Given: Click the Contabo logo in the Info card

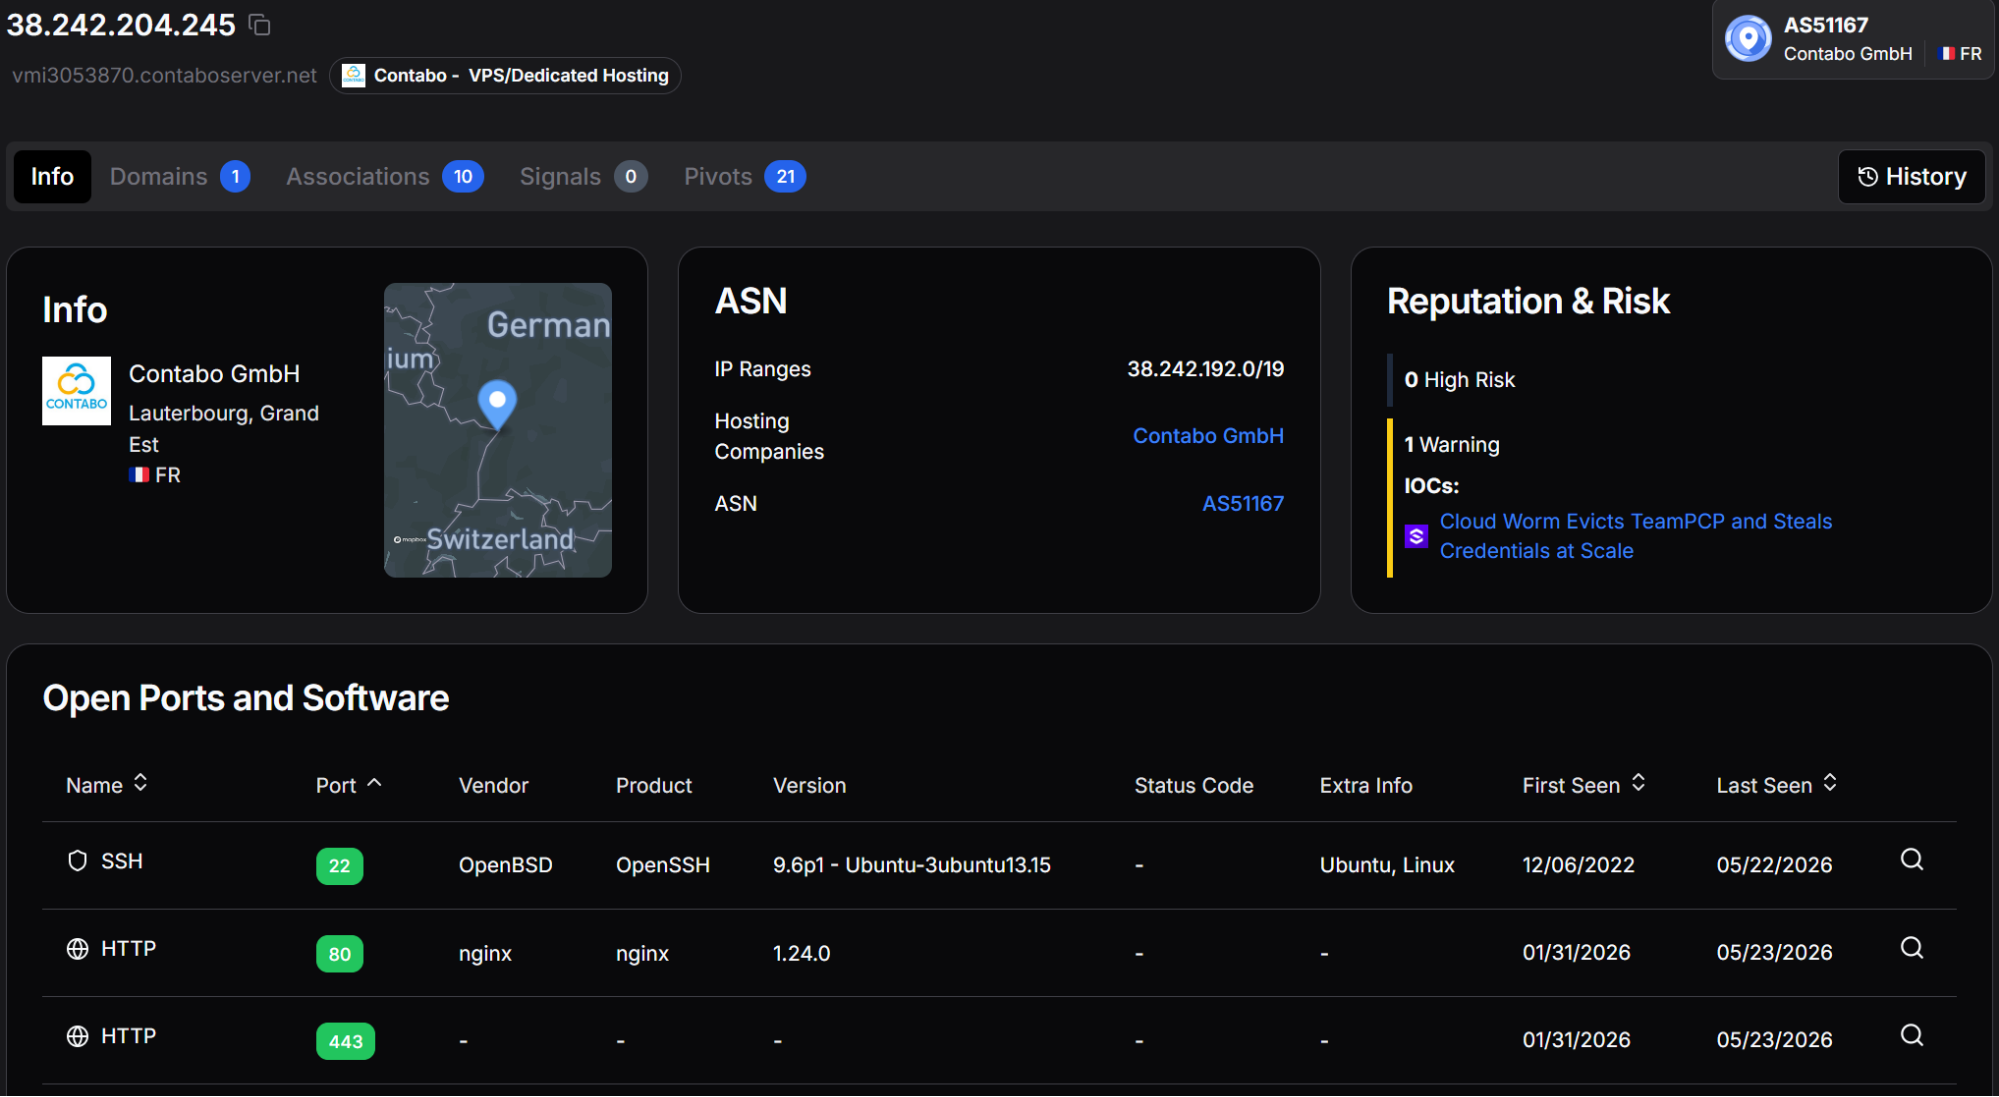Looking at the screenshot, I should (76, 391).
